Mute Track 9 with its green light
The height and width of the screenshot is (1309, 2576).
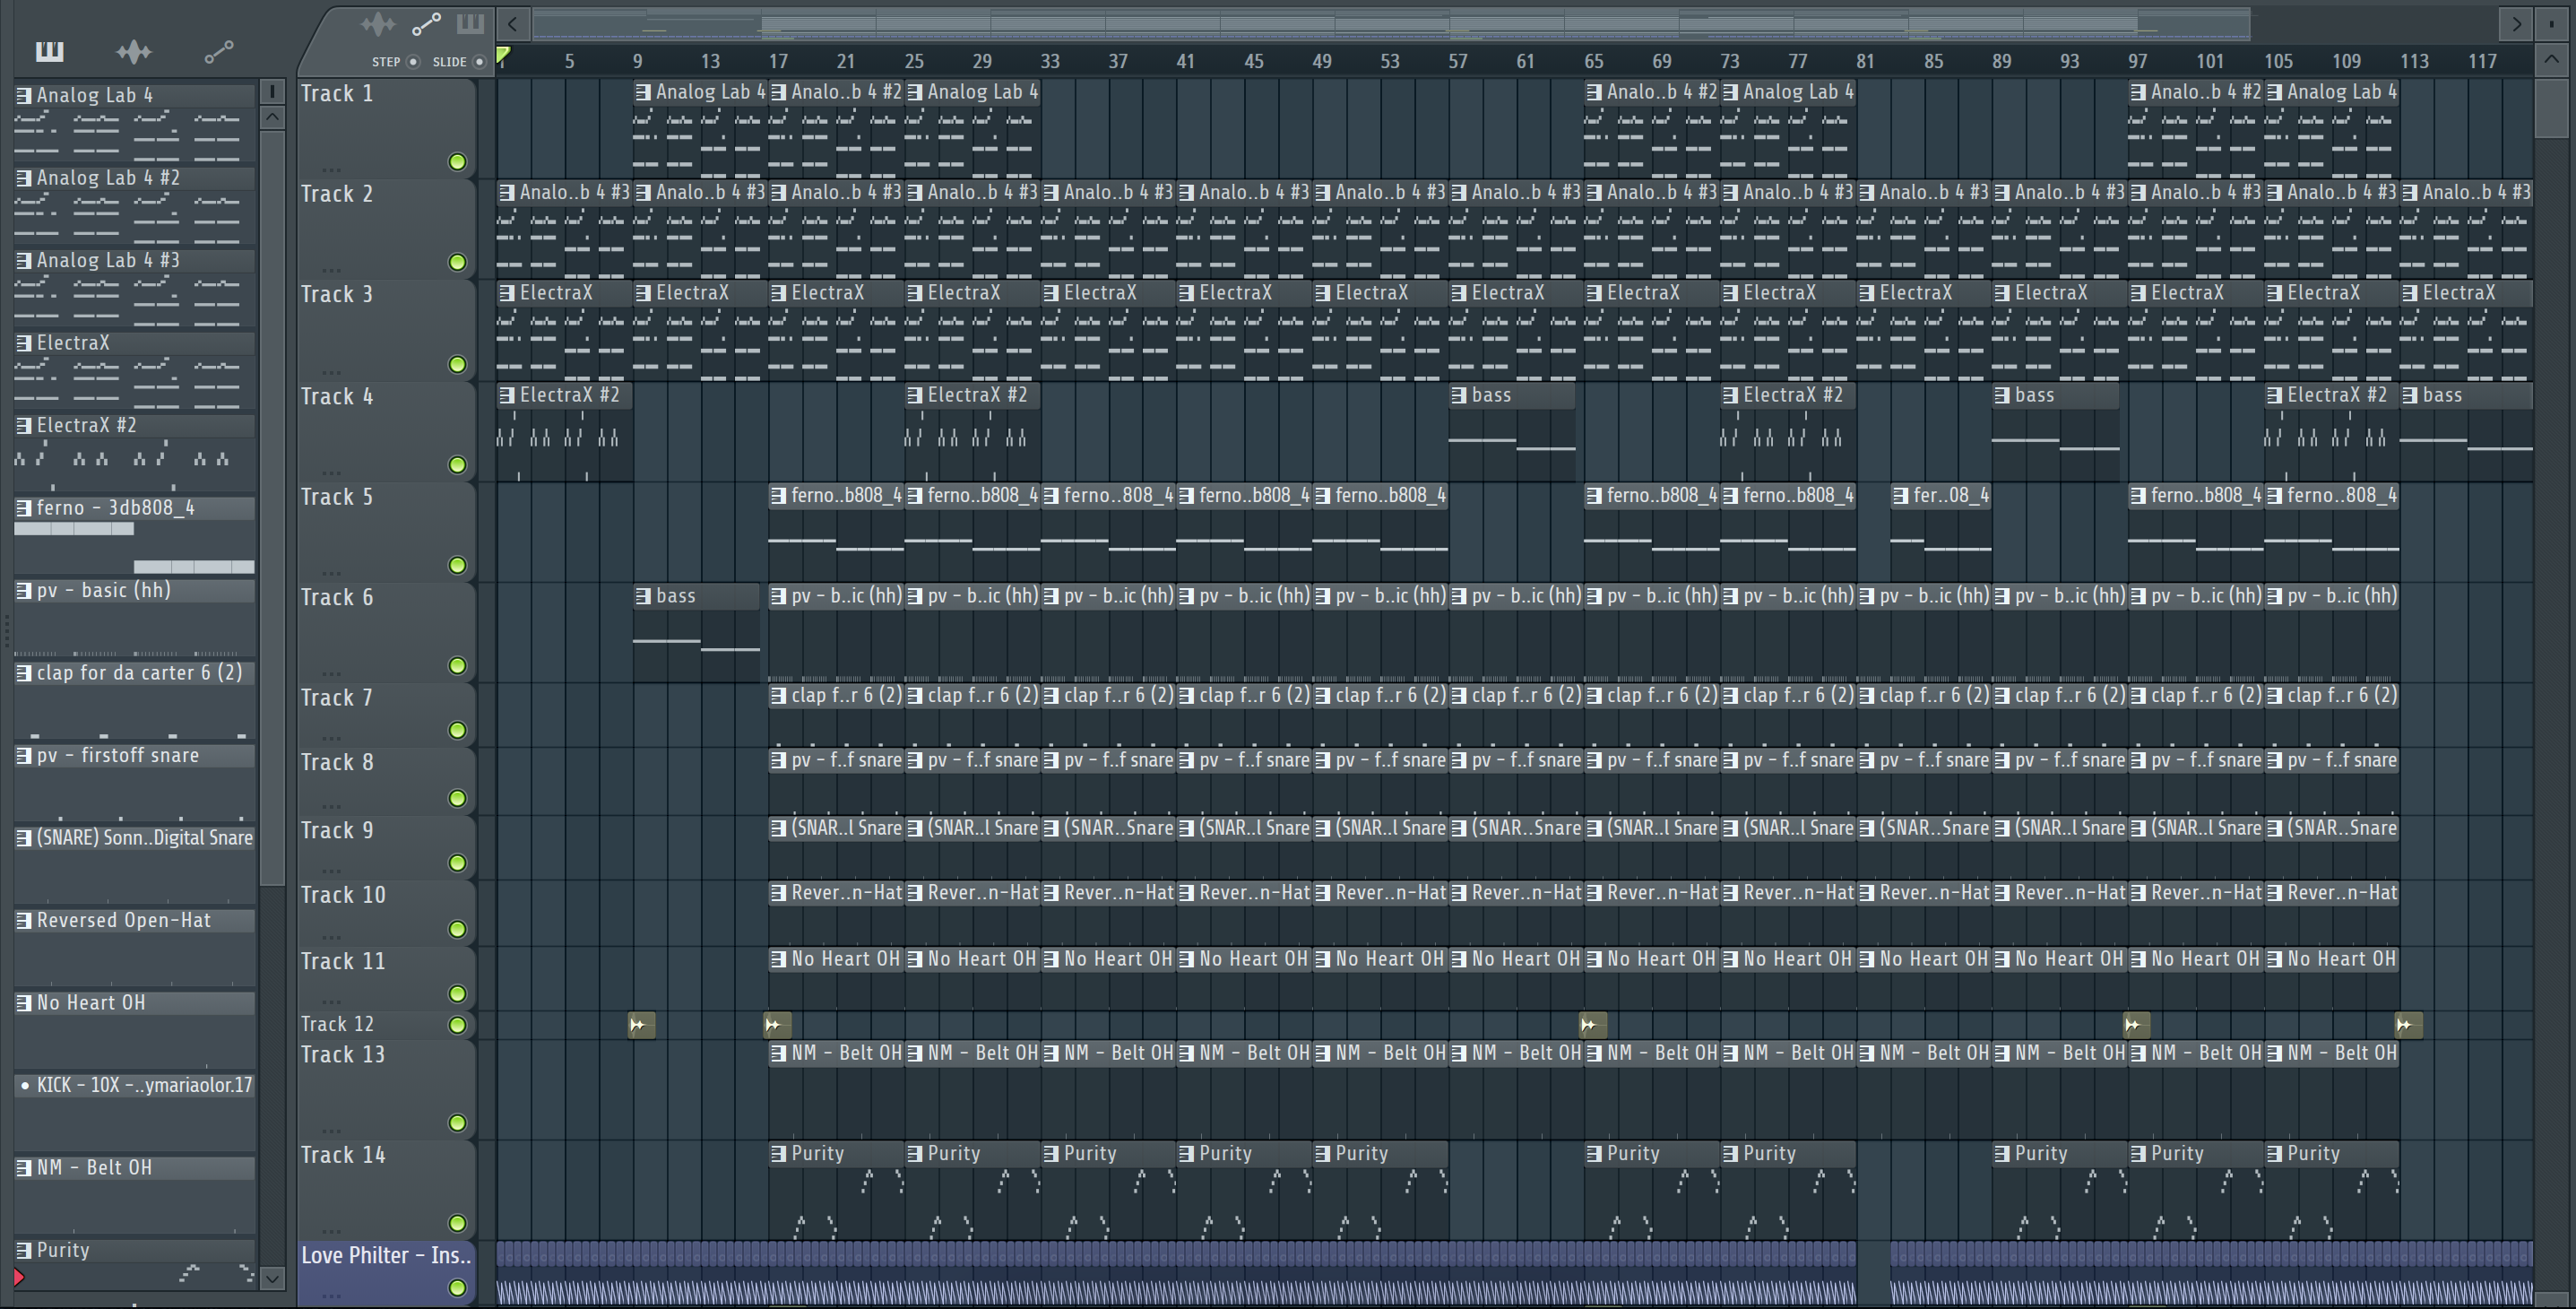tap(457, 863)
